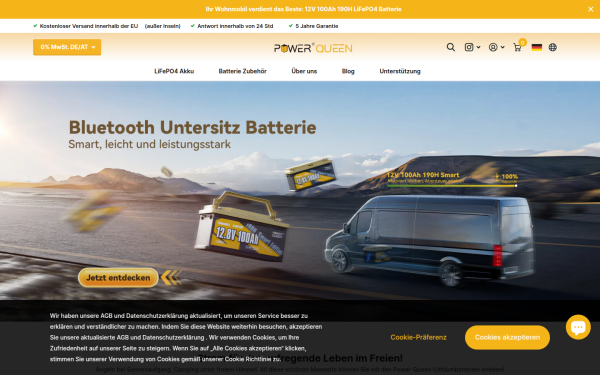Open the search magnifier icon
600x375 pixels.
(x=451, y=47)
